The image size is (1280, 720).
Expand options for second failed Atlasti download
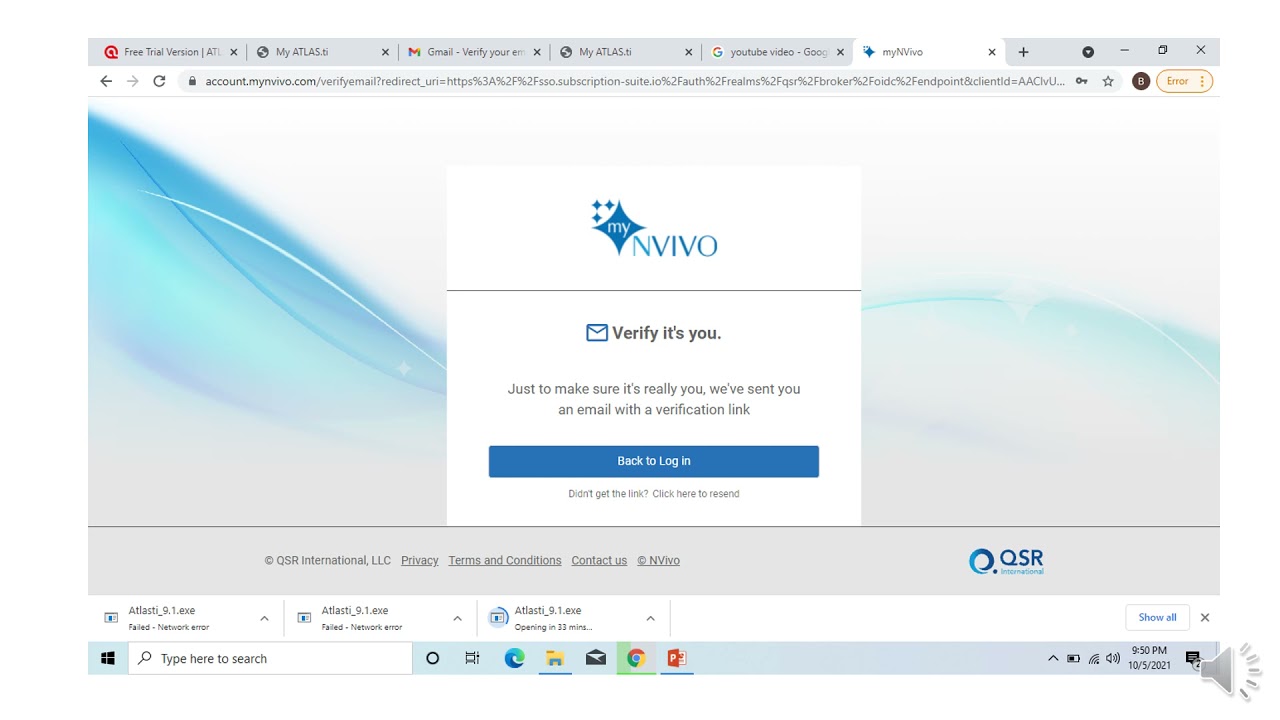[457, 618]
